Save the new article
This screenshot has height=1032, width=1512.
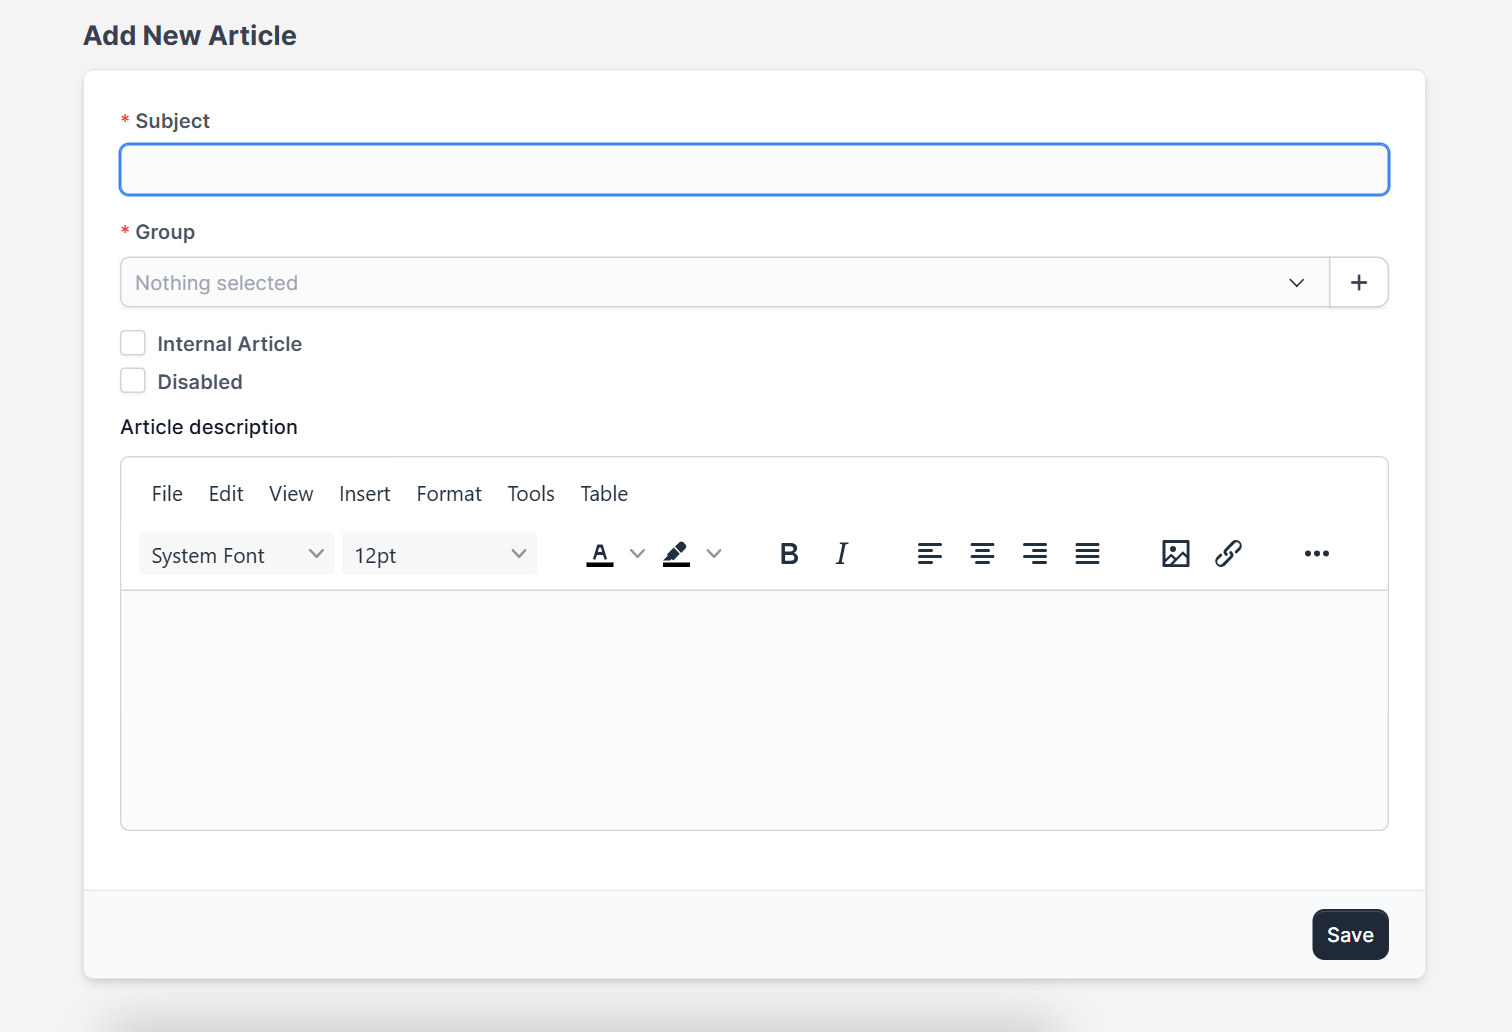tap(1350, 935)
